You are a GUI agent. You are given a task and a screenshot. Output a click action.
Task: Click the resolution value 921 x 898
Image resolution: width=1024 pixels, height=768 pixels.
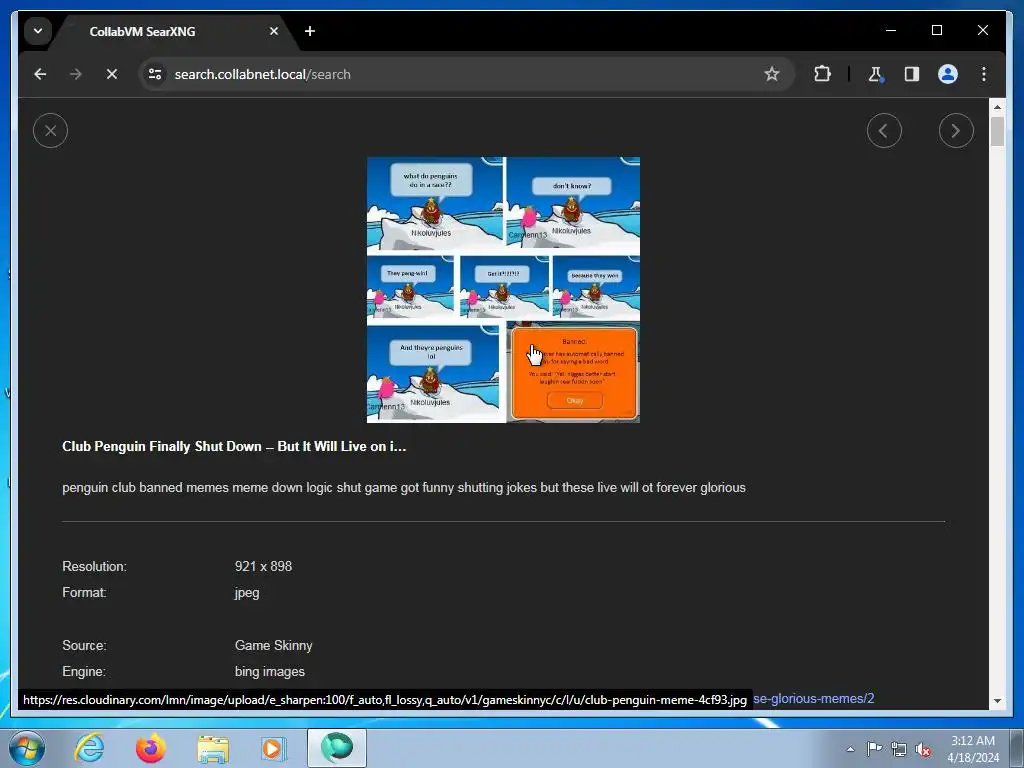click(263, 567)
